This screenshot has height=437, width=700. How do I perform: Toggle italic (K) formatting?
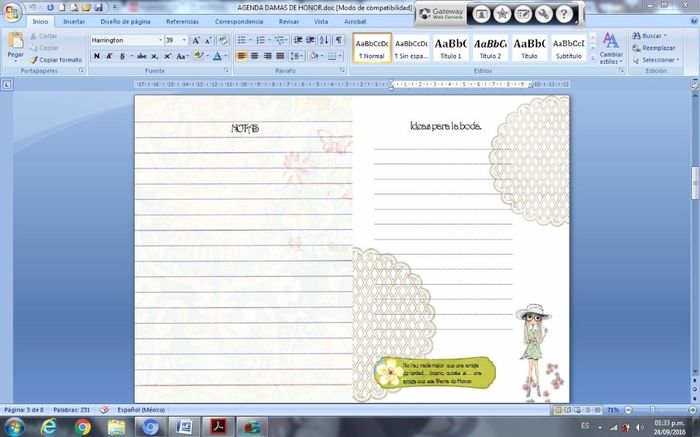click(x=109, y=56)
